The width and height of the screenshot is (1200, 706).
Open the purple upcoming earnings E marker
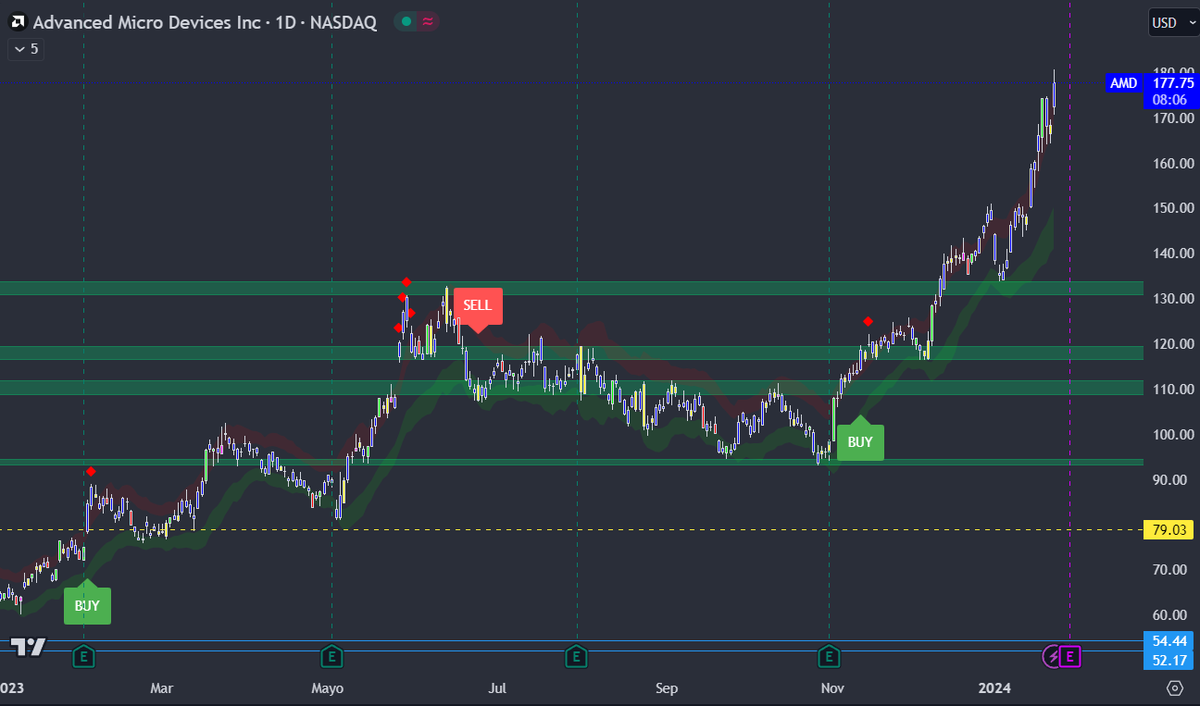coord(1070,656)
